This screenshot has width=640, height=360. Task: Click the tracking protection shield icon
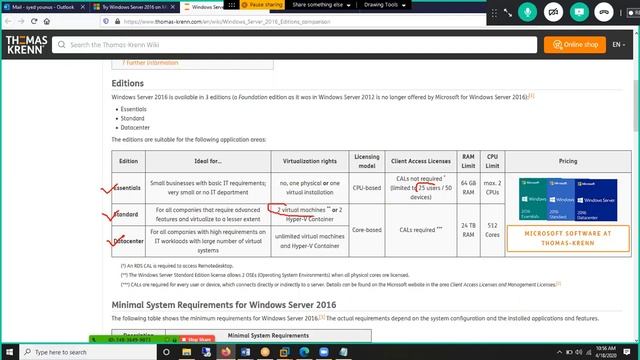(x=106, y=21)
